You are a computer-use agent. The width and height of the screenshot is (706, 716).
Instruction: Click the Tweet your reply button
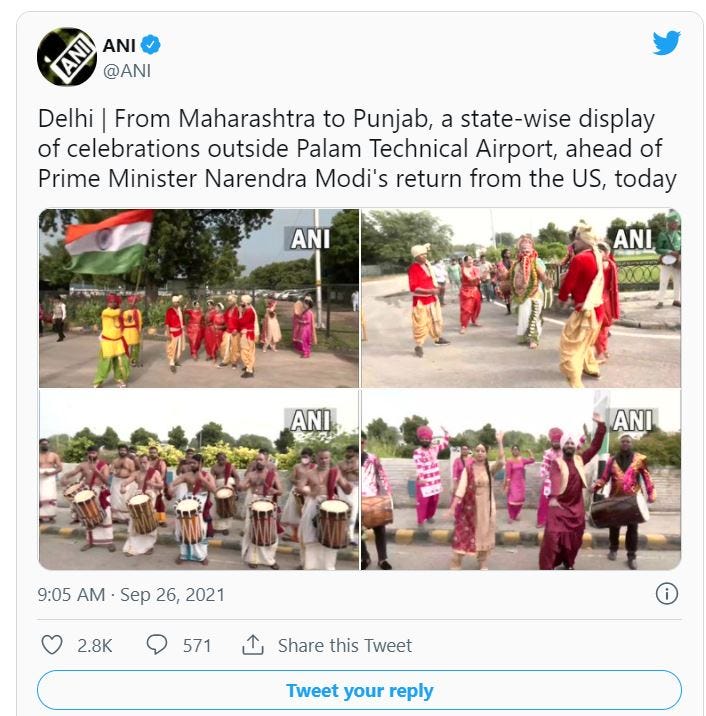[x=359, y=690]
